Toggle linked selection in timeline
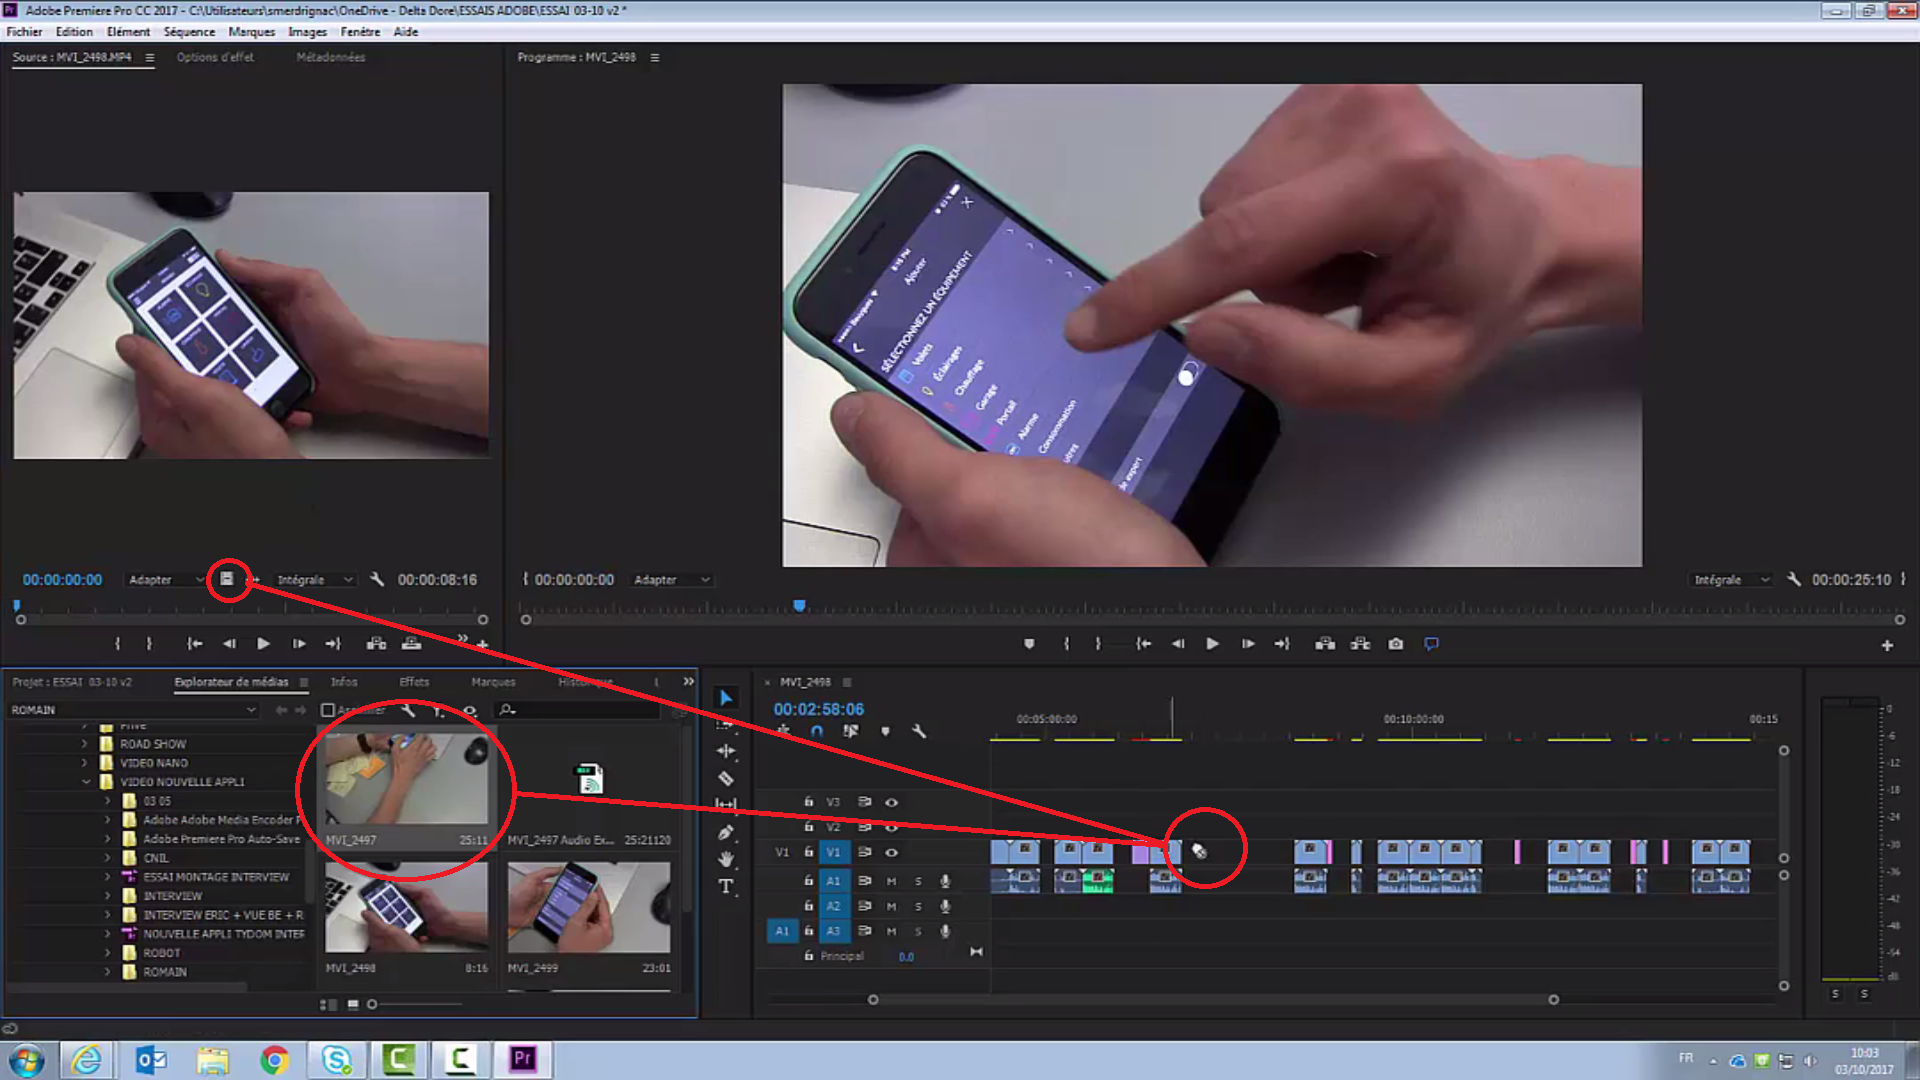1920x1080 pixels. click(851, 732)
